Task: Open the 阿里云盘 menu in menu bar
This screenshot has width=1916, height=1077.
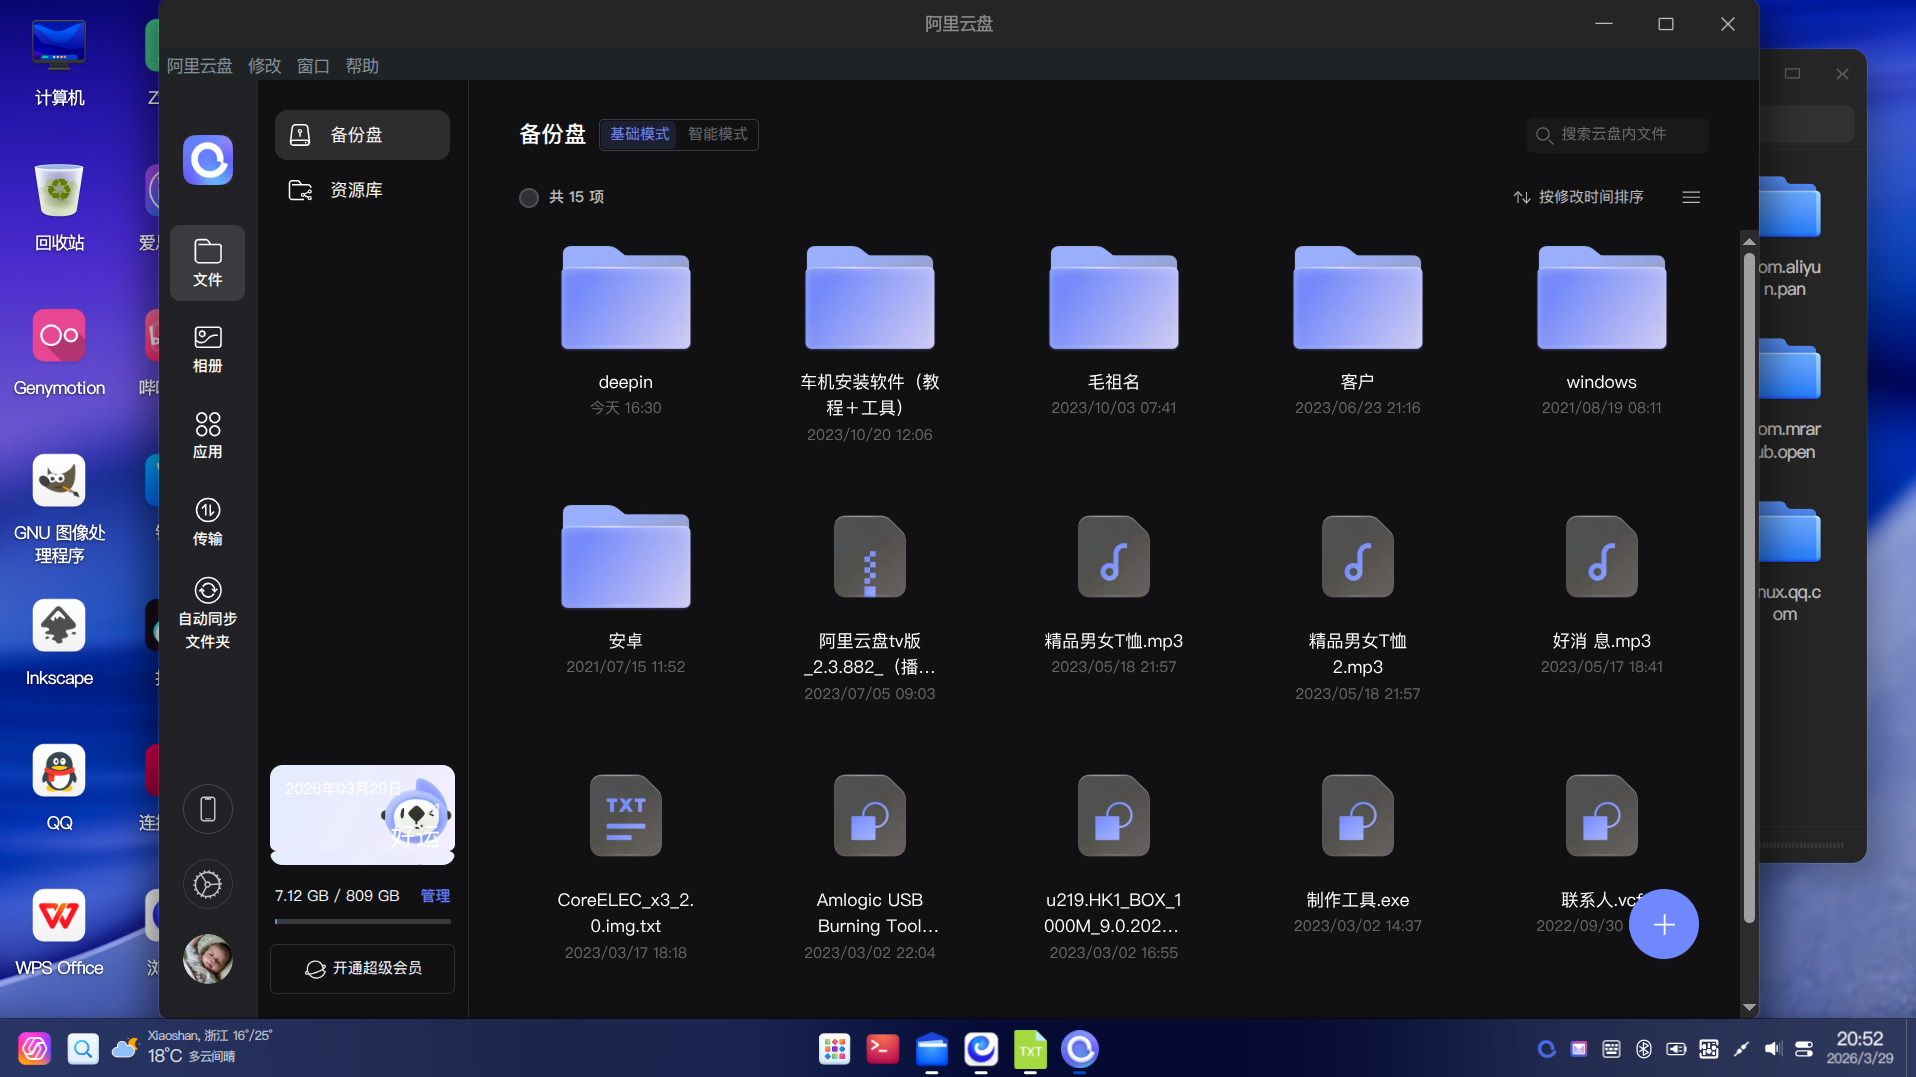Action: [x=199, y=66]
